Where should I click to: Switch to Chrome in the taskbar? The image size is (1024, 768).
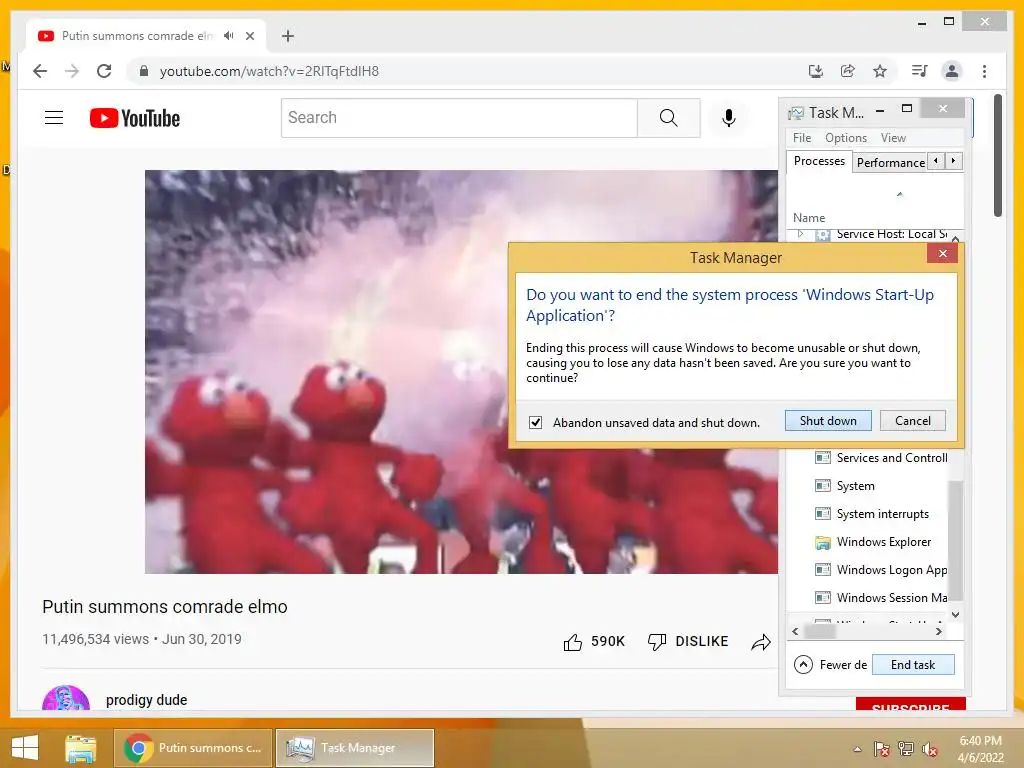click(x=193, y=748)
